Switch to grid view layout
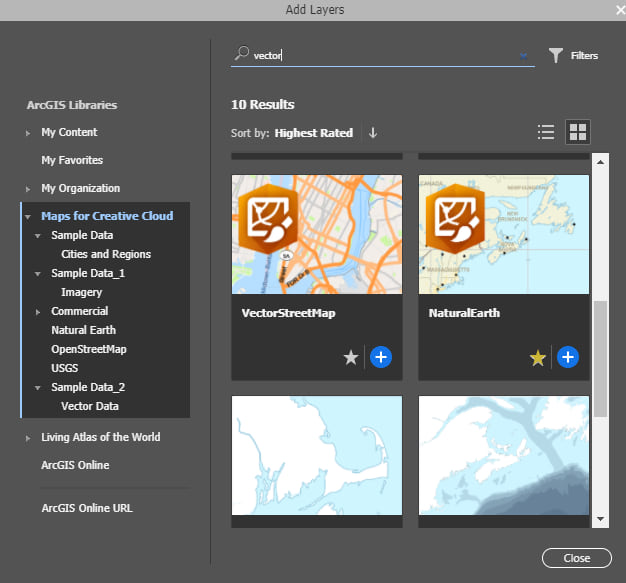This screenshot has height=583, width=626. coord(578,132)
